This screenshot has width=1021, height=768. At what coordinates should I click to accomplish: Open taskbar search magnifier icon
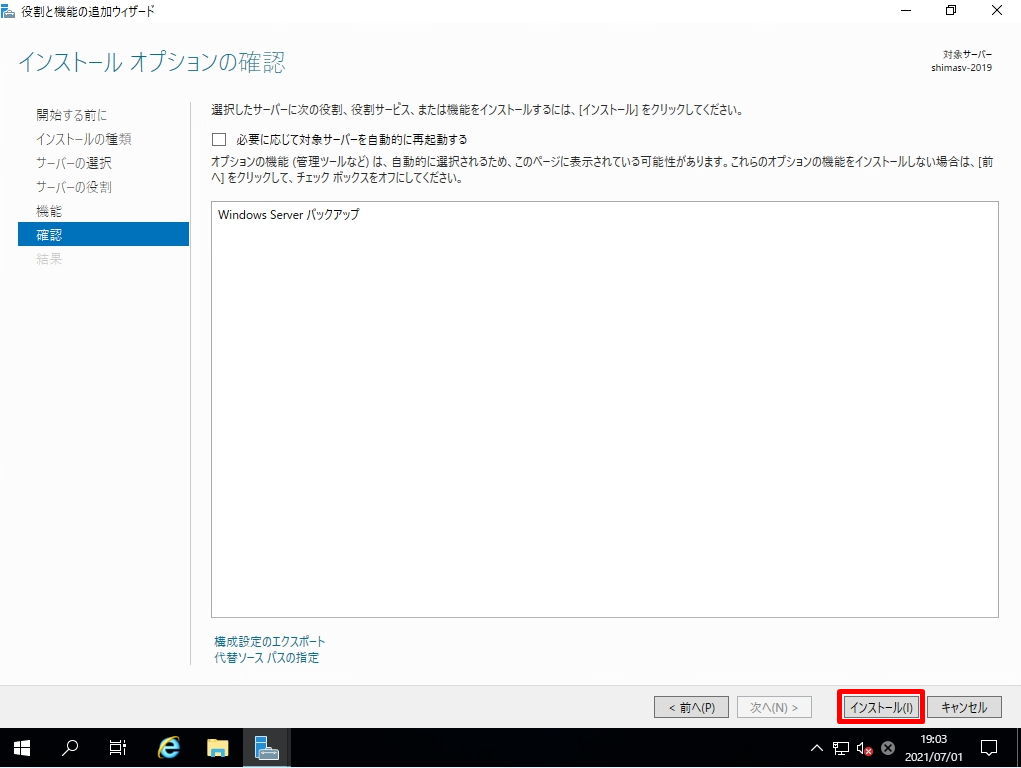click(70, 748)
